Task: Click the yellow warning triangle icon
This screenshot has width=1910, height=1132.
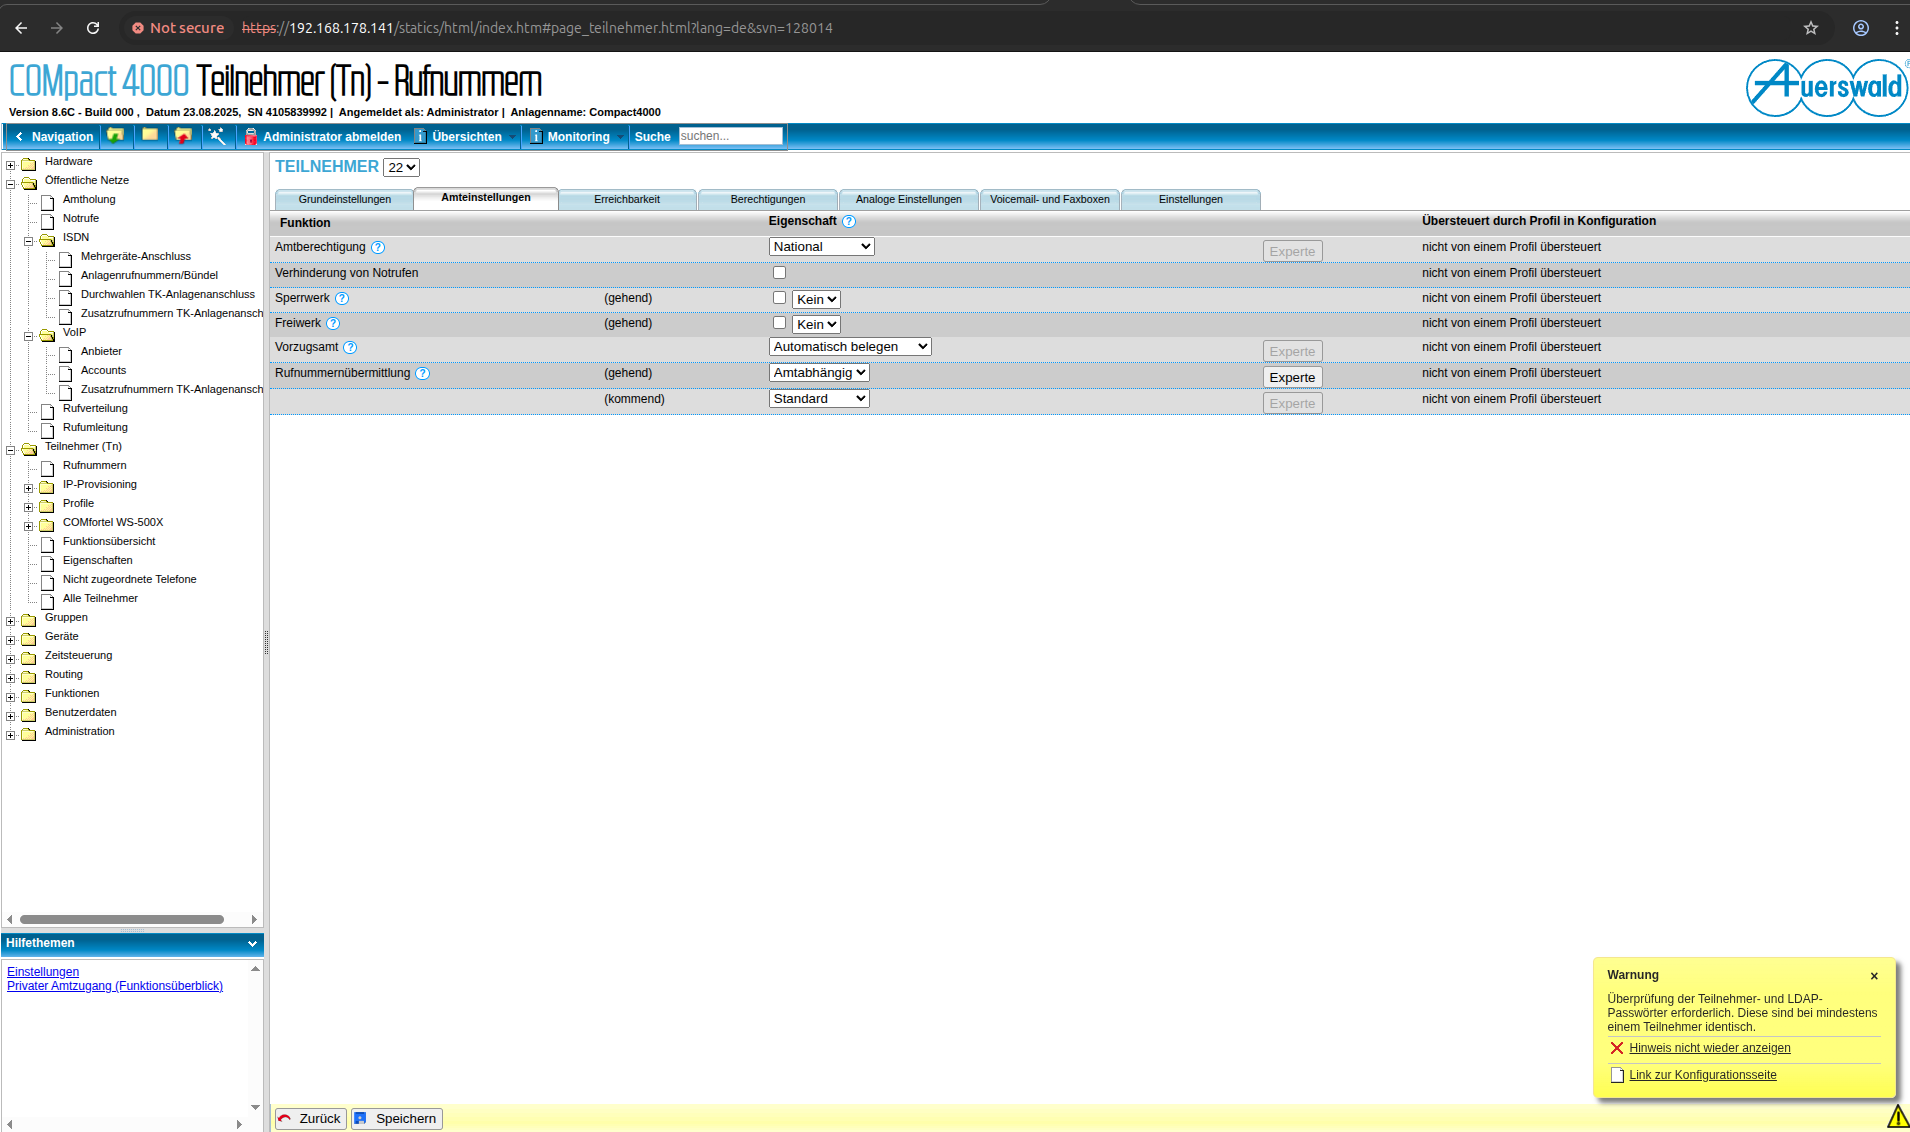Action: point(1898,1116)
